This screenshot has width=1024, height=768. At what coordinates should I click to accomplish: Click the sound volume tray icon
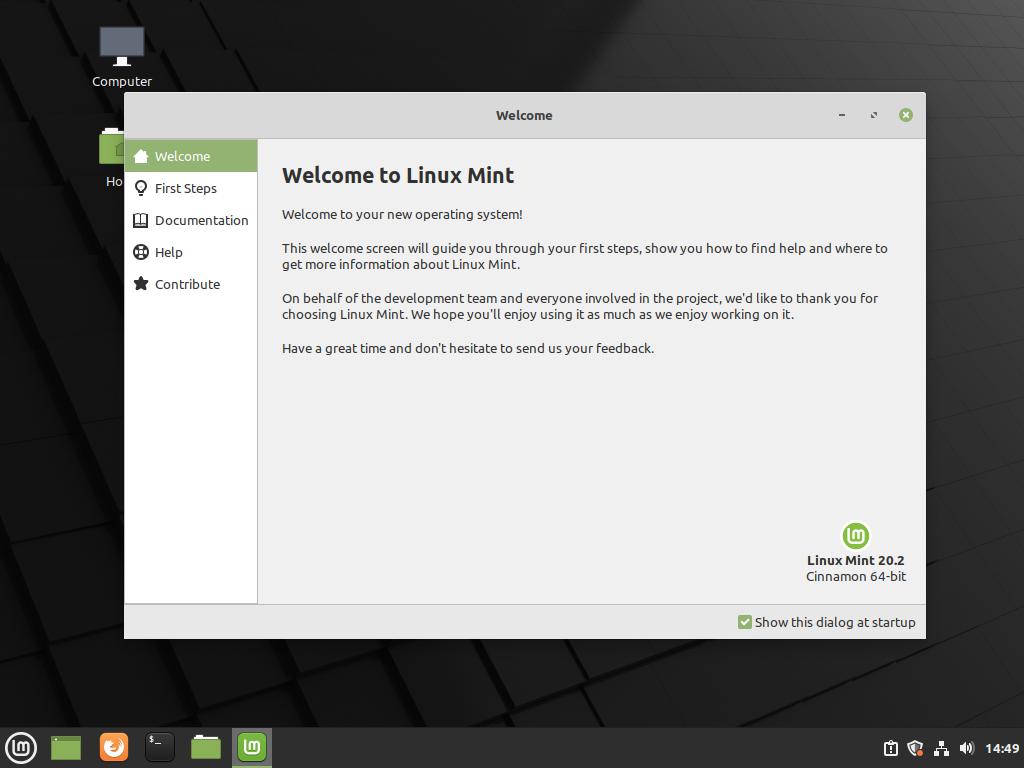click(x=966, y=748)
